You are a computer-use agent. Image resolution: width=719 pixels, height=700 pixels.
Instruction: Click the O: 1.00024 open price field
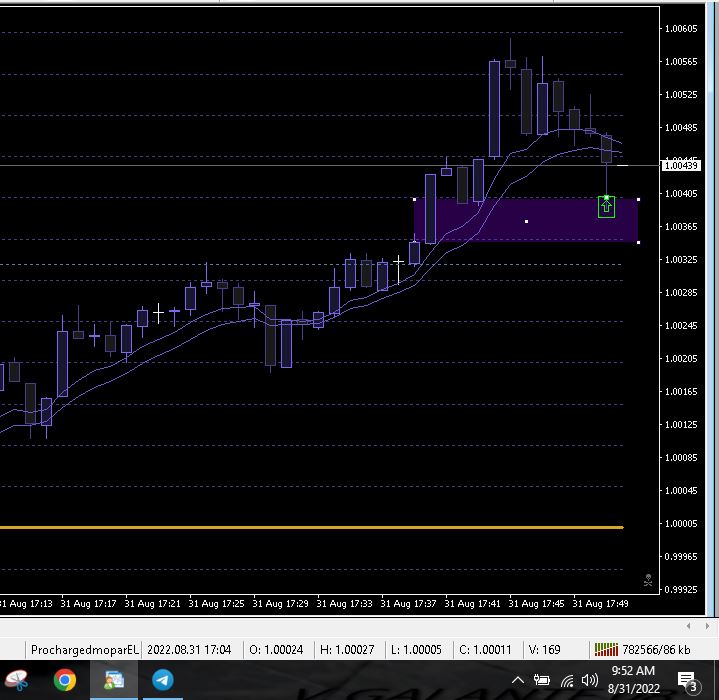pyautogui.click(x=276, y=649)
